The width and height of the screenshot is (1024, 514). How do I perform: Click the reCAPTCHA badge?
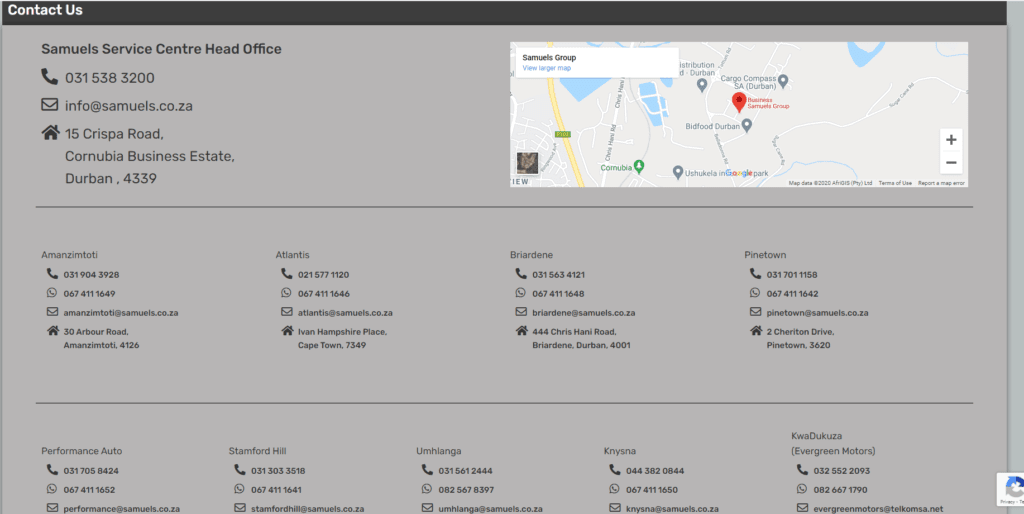tap(1010, 489)
